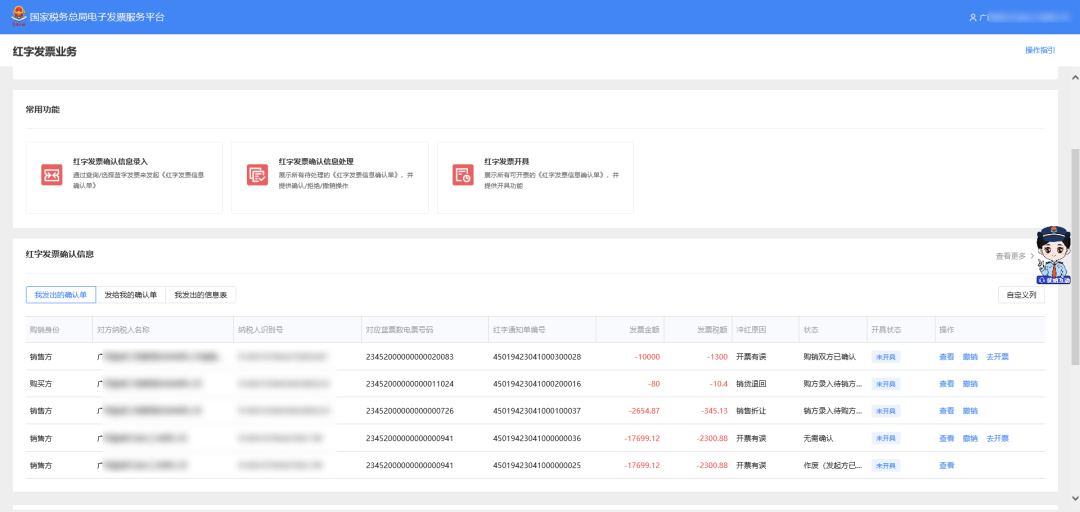Click 查看 in row 45019423041000000036

946,438
